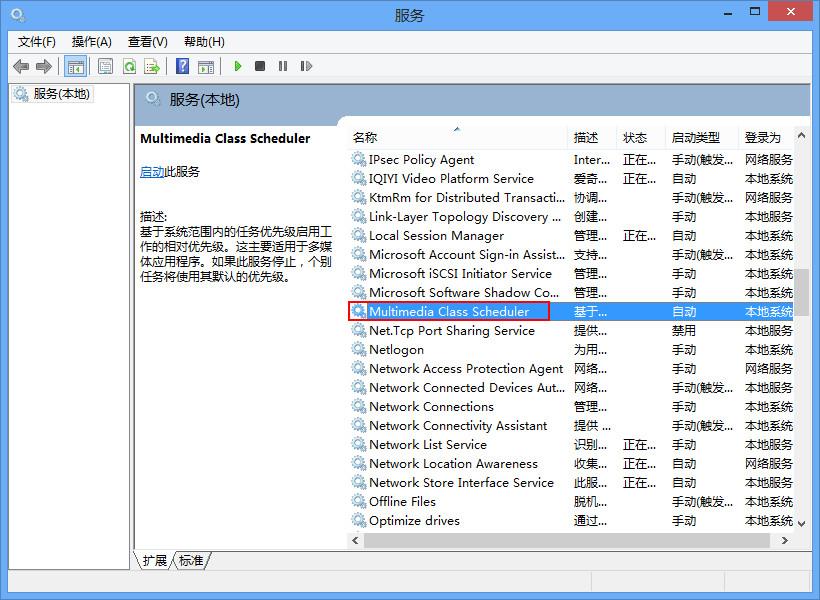Open the properties icon in the toolbar
The width and height of the screenshot is (820, 600).
click(x=105, y=66)
